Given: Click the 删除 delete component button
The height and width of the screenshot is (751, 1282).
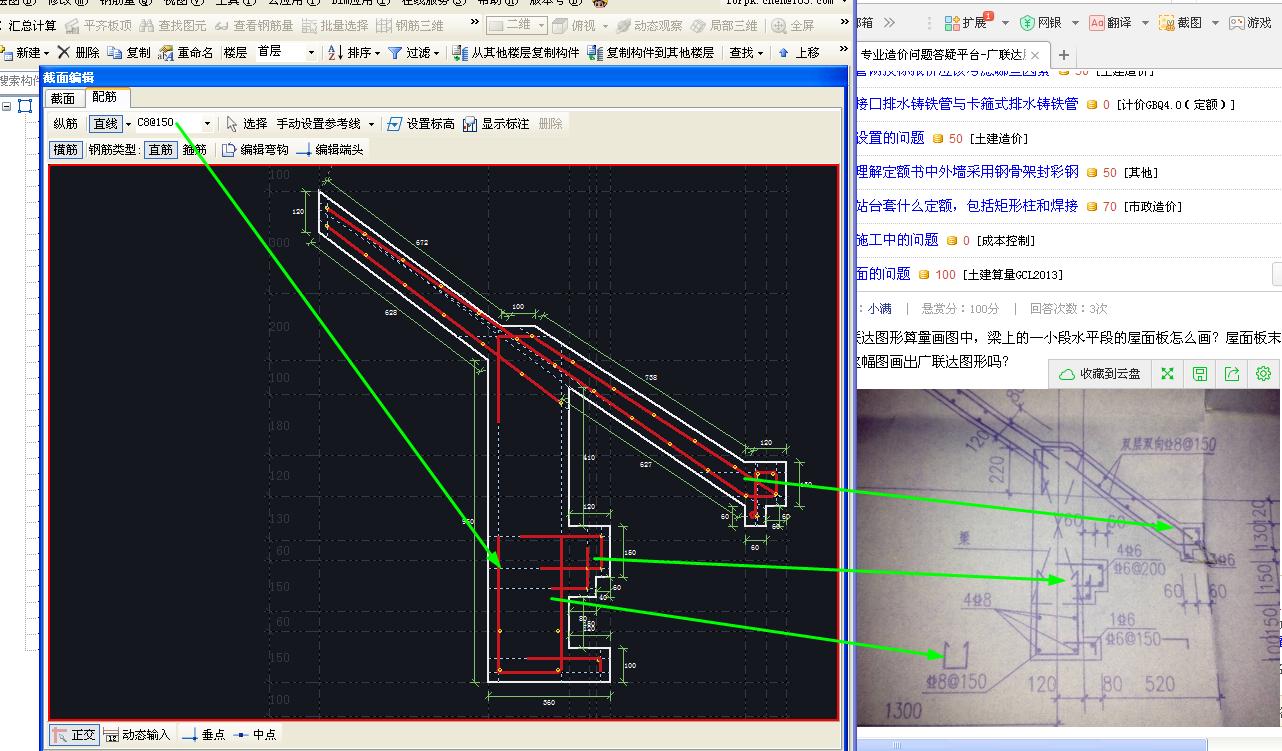Looking at the screenshot, I should point(78,52).
